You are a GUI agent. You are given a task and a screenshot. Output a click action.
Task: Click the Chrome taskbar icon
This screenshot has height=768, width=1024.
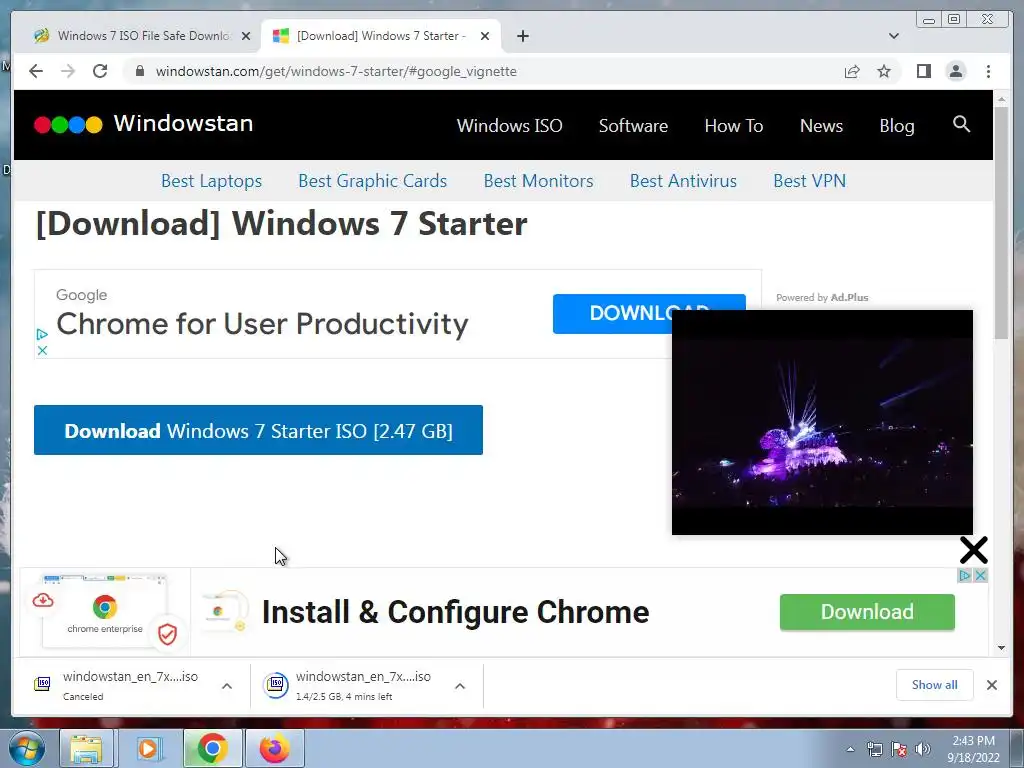[x=212, y=748]
